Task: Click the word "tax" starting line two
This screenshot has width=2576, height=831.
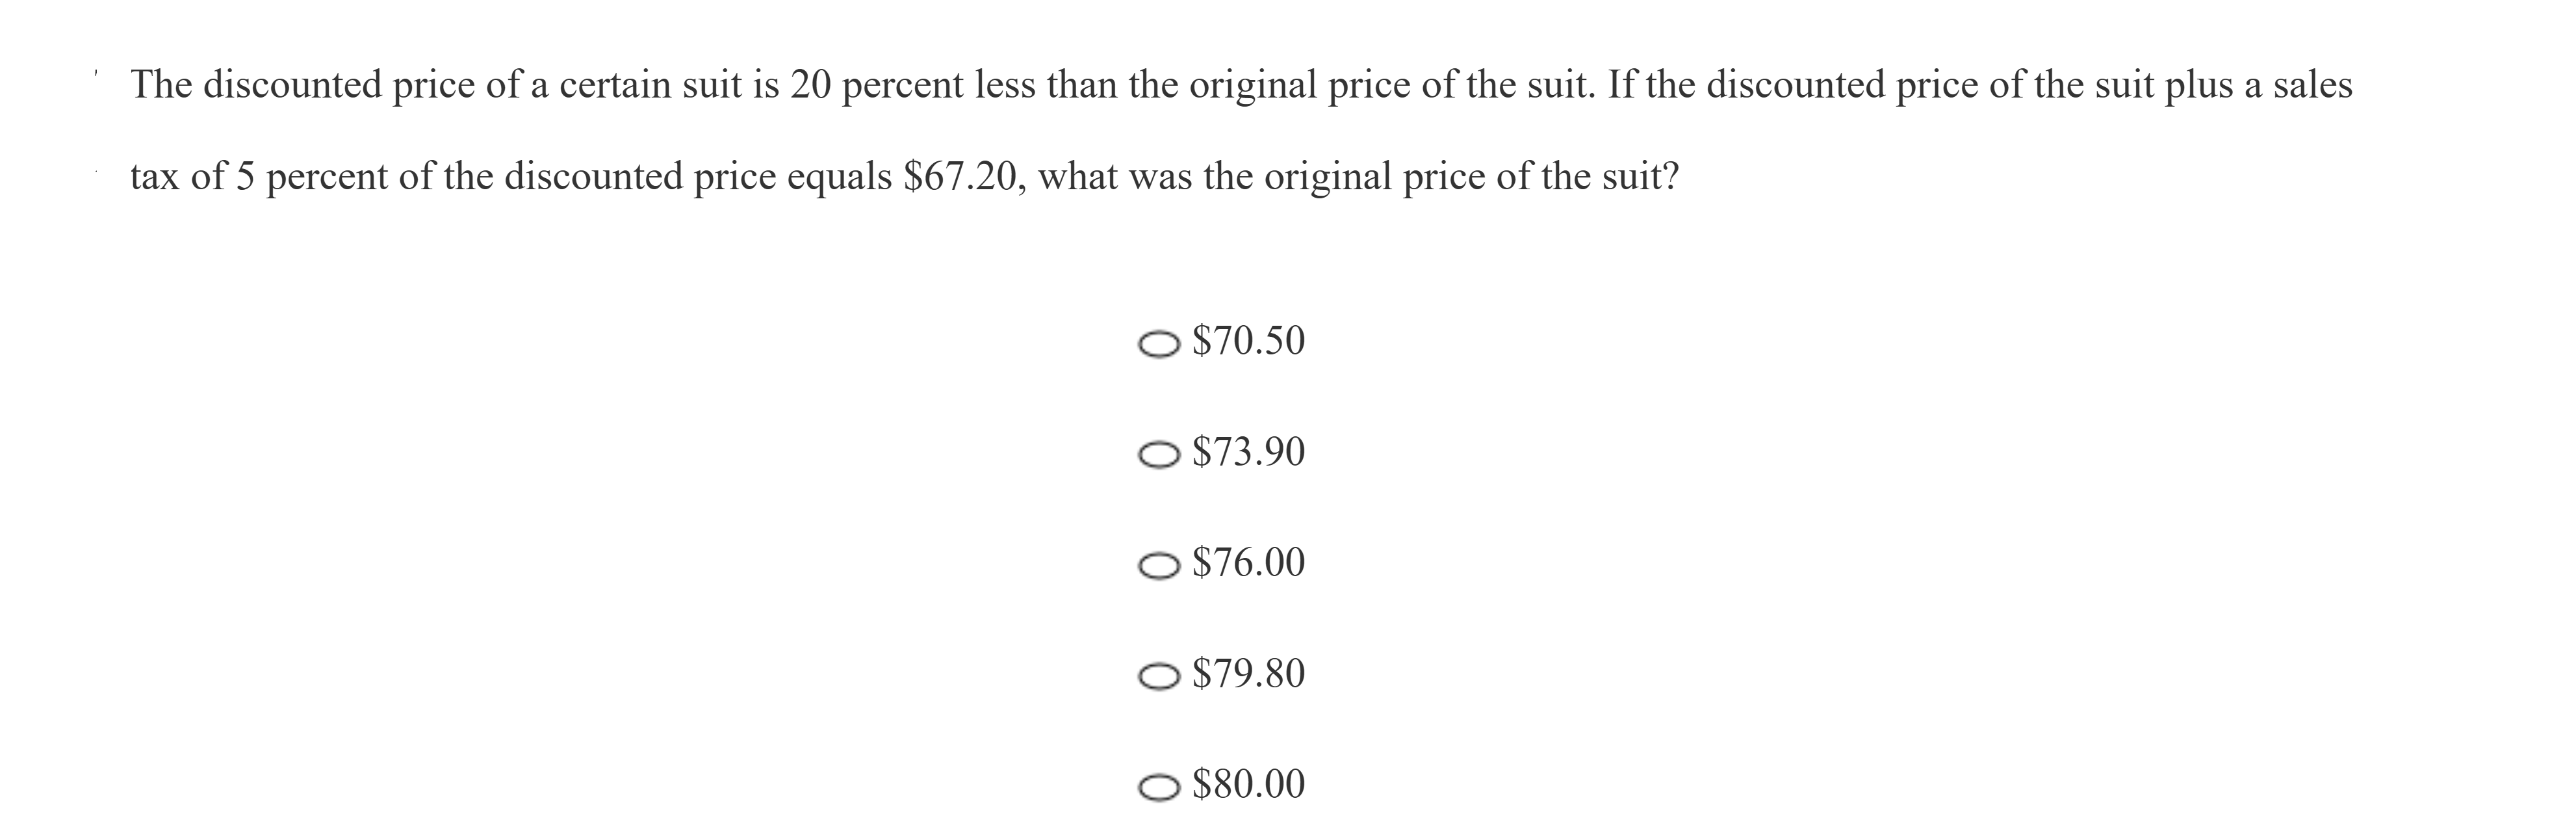Action: [154, 177]
